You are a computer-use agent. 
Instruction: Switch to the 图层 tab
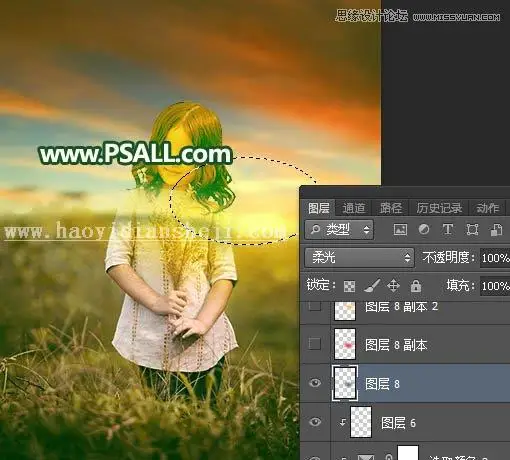click(x=319, y=208)
